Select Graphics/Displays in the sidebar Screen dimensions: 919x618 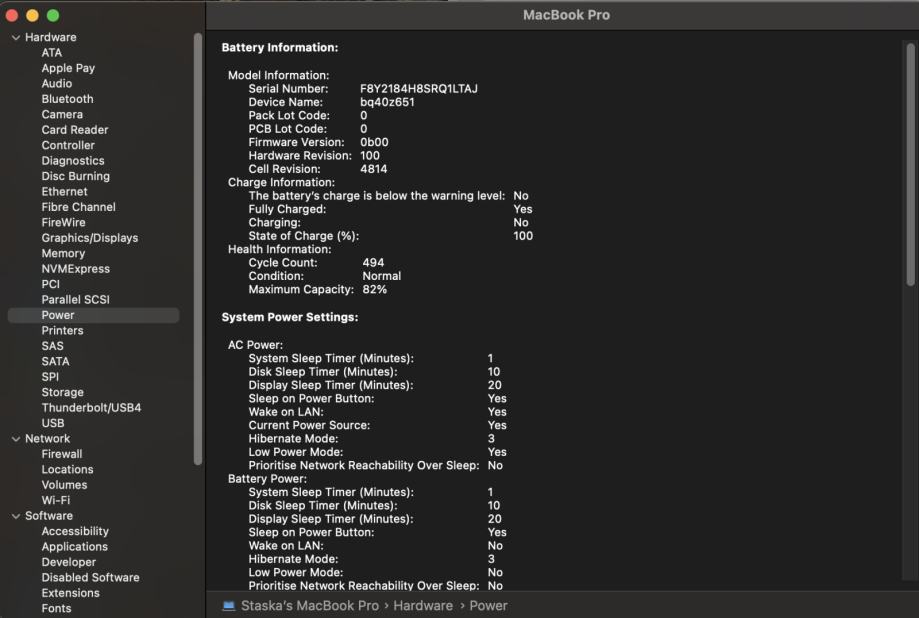click(90, 238)
